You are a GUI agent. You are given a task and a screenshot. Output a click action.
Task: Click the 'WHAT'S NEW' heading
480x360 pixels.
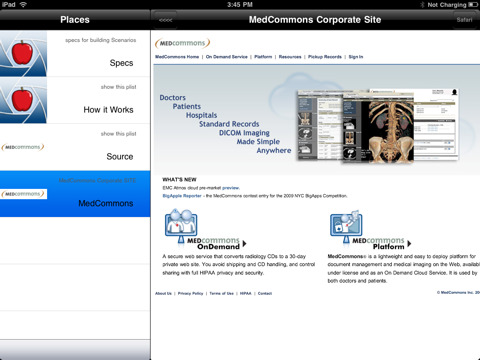click(179, 179)
